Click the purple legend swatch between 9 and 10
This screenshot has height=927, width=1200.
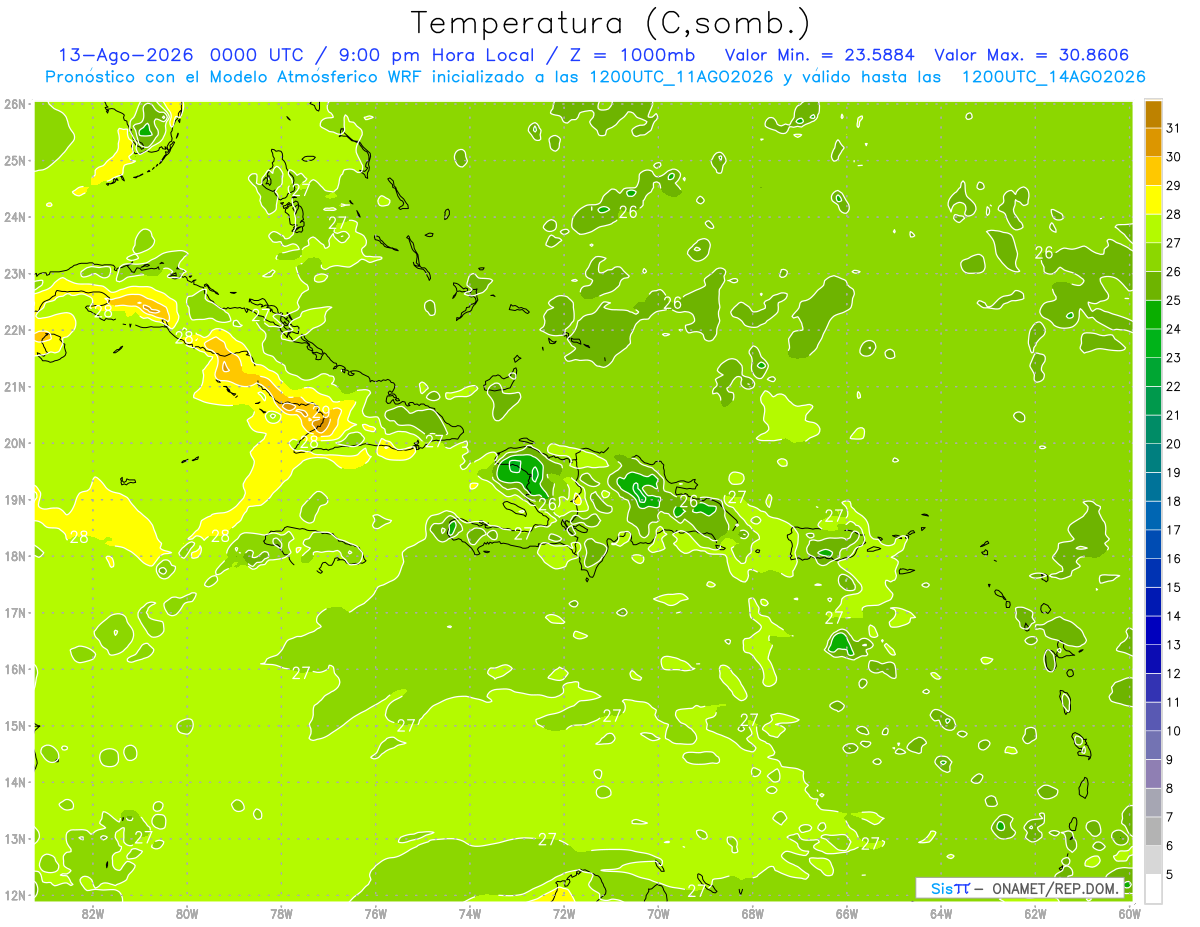coord(1153,745)
